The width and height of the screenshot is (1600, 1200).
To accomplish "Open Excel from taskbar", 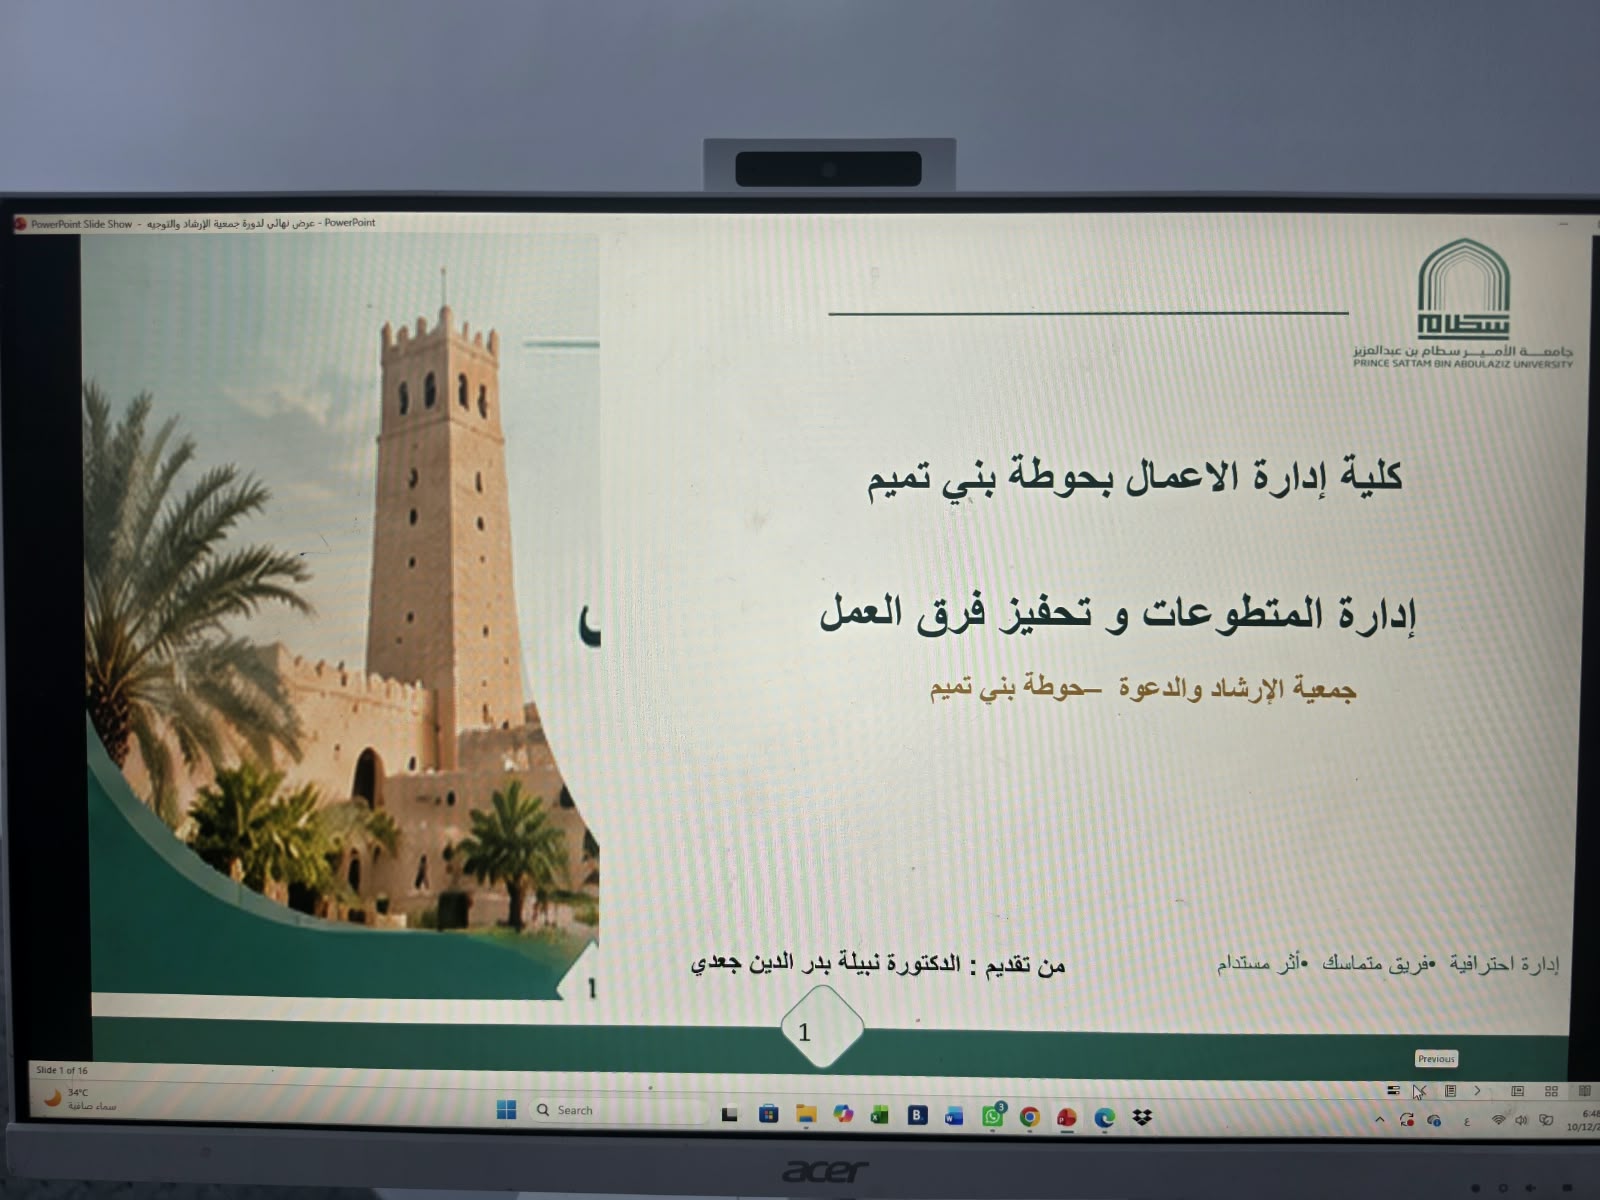I will 880,1115.
